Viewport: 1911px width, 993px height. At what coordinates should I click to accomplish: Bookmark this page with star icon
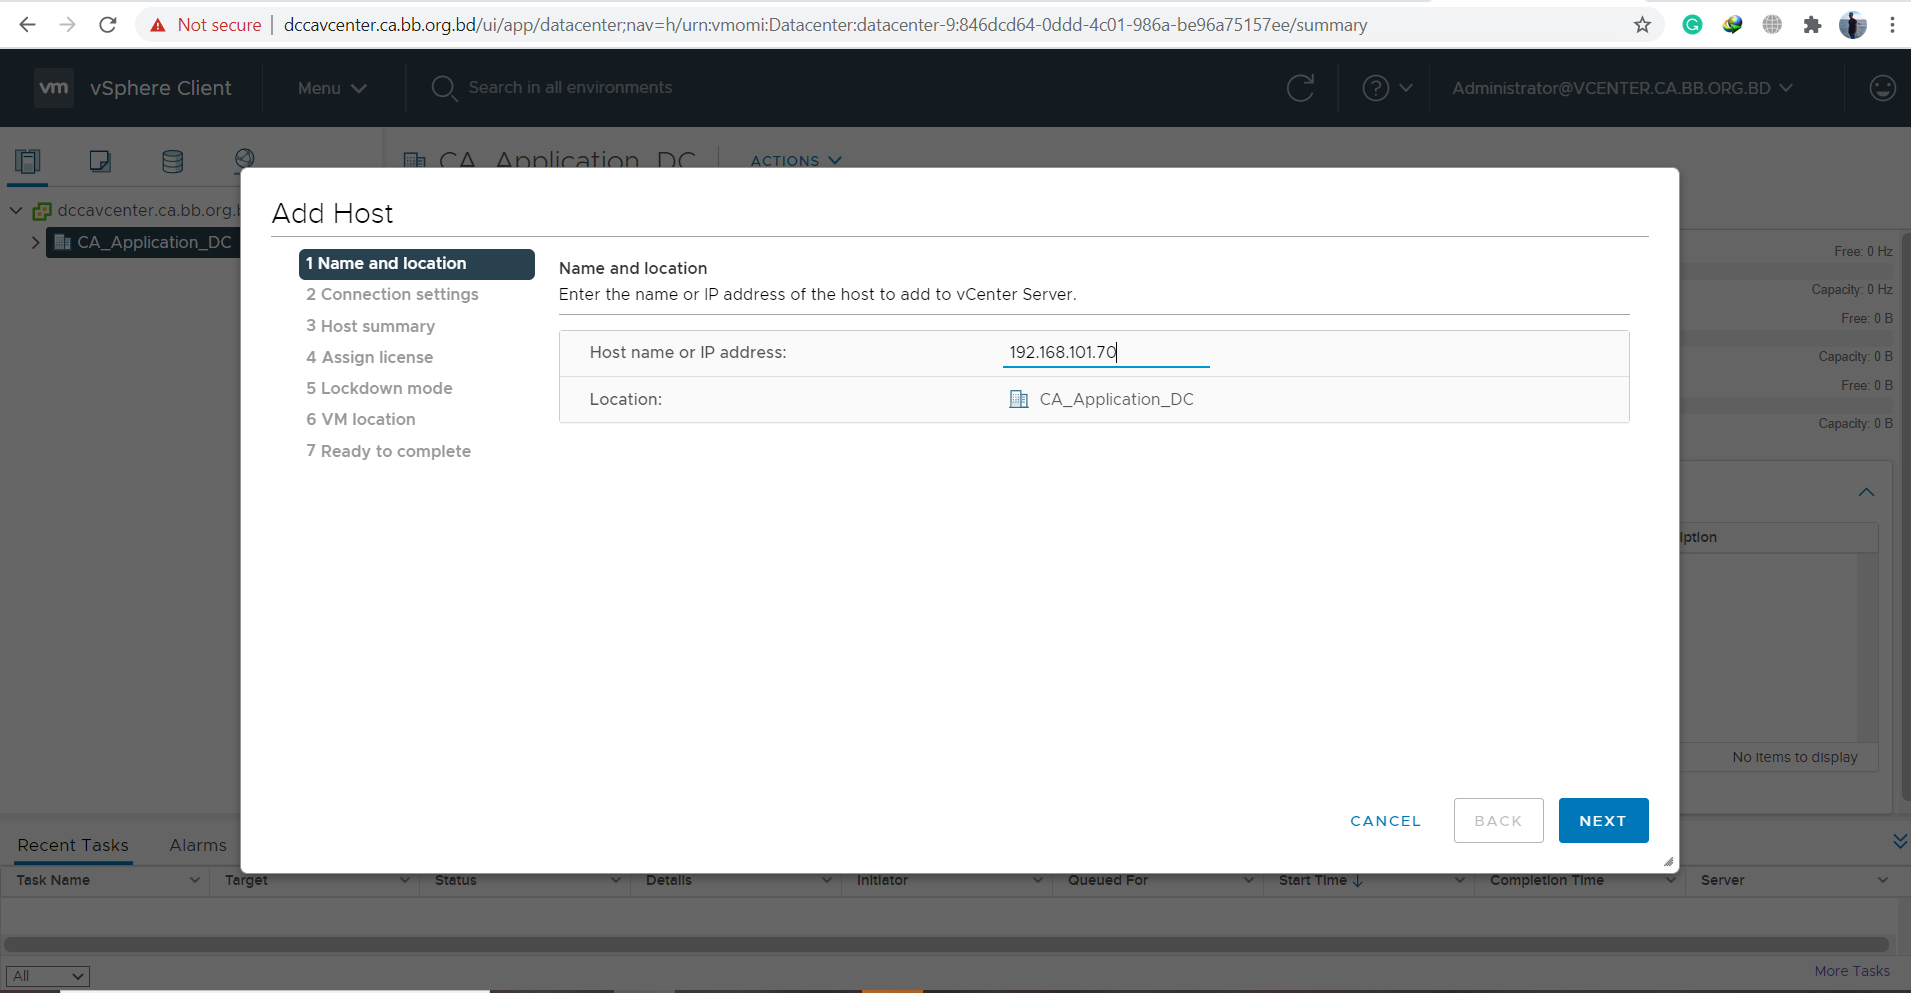pyautogui.click(x=1642, y=25)
